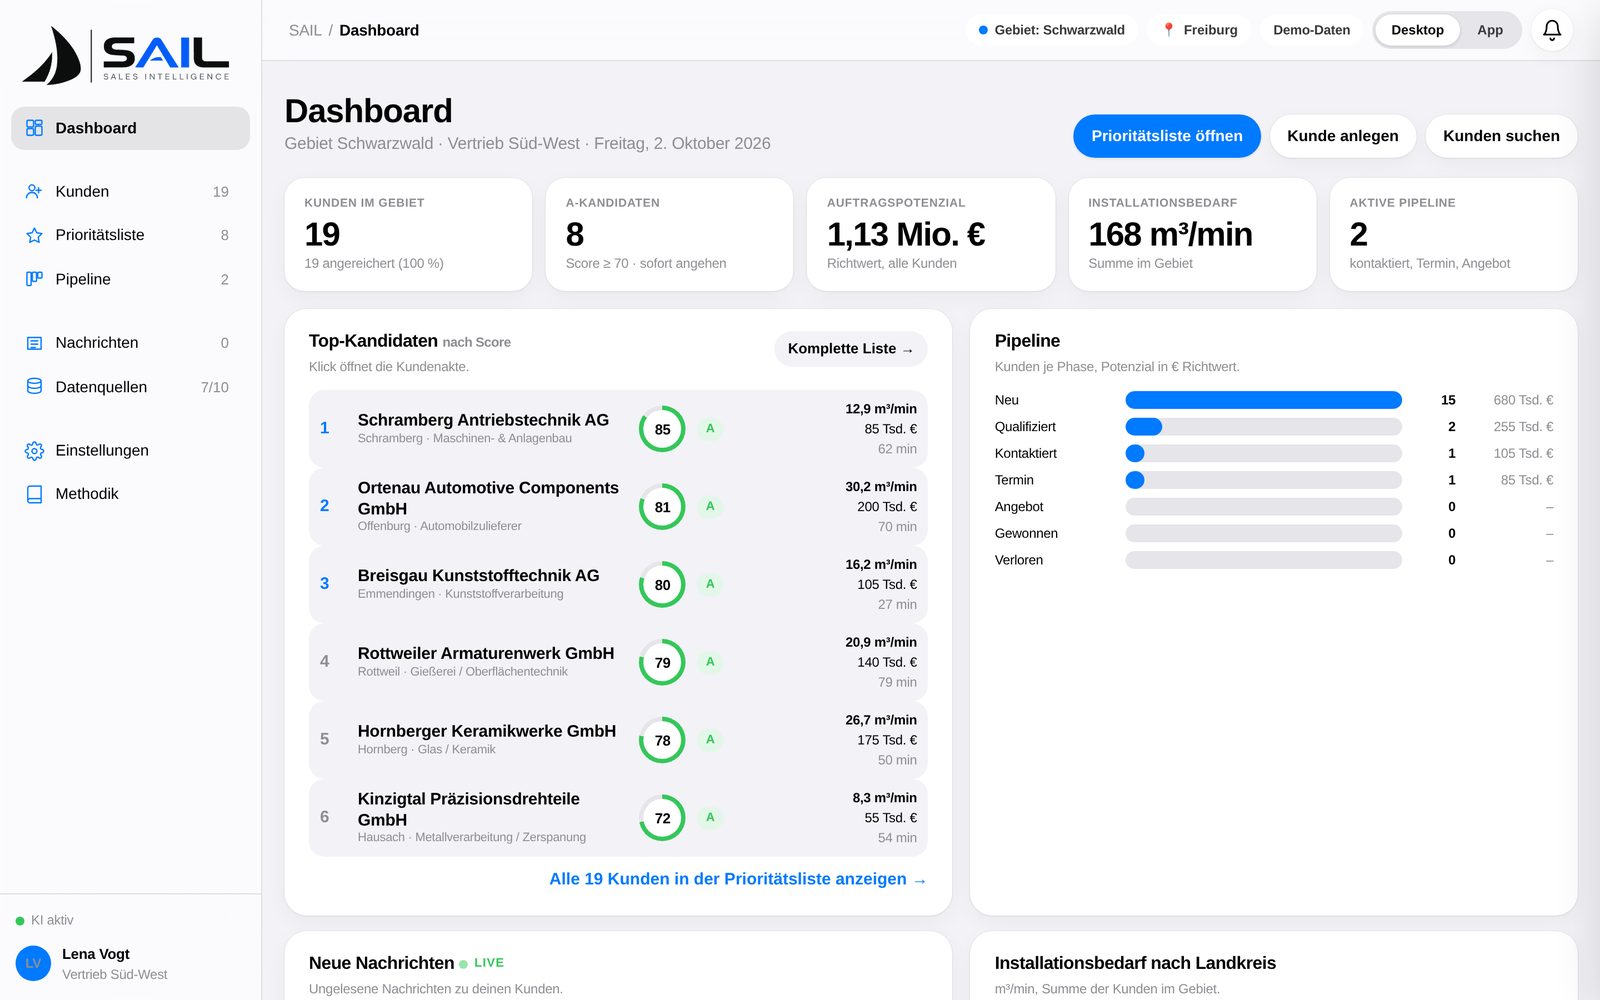Click the Installationsbedarf 168 m³/min card
Image resolution: width=1600 pixels, height=1000 pixels.
click(1192, 235)
